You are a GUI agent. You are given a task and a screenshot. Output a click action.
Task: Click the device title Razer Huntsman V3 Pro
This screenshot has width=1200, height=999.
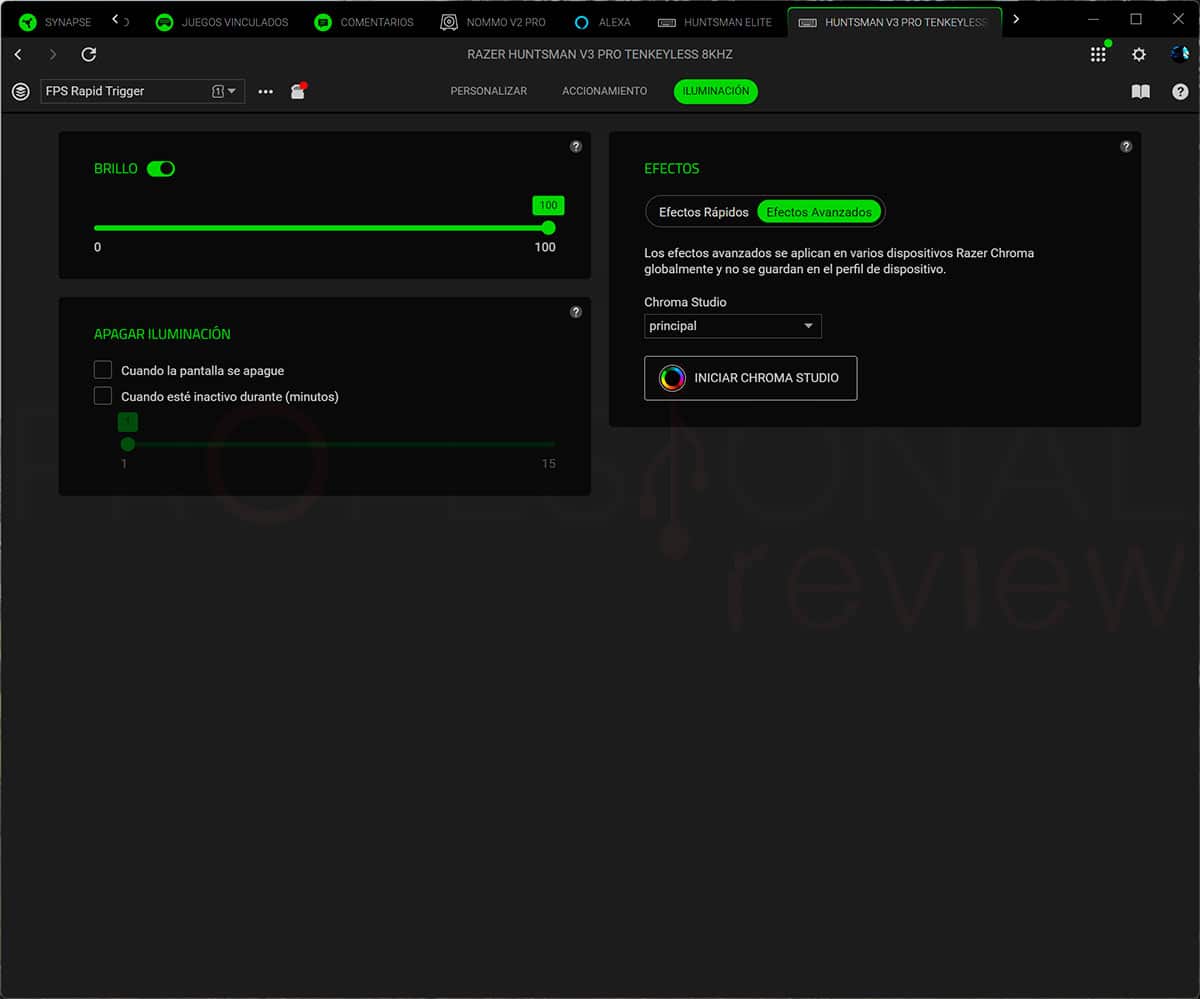click(600, 54)
